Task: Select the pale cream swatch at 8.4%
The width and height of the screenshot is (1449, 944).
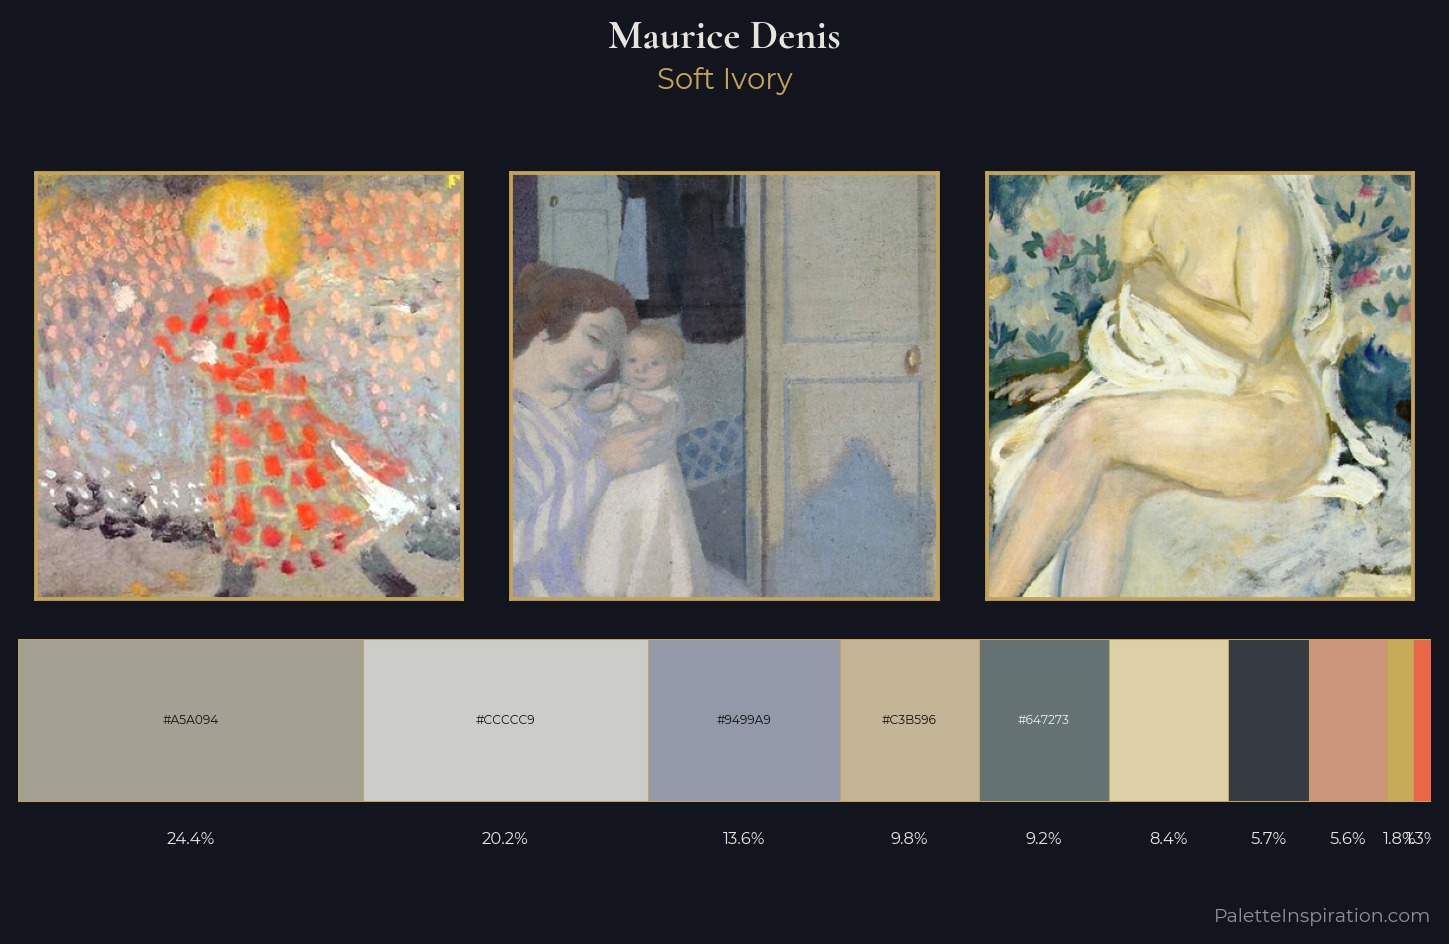Action: tap(1169, 720)
